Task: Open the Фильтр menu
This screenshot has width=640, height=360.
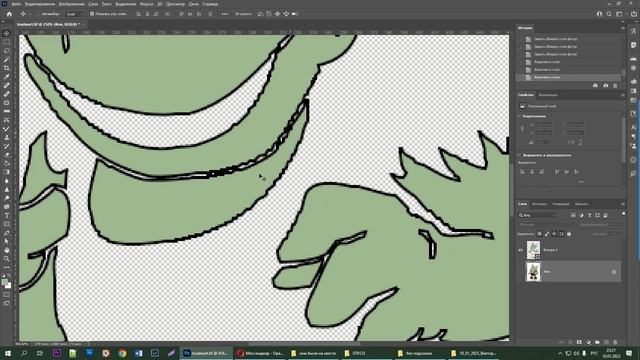Action: [146, 4]
